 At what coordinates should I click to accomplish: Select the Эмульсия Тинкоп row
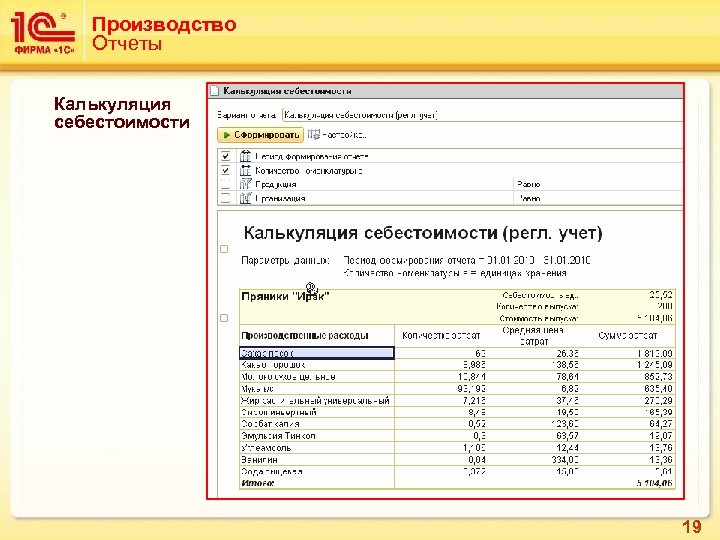coord(457,436)
